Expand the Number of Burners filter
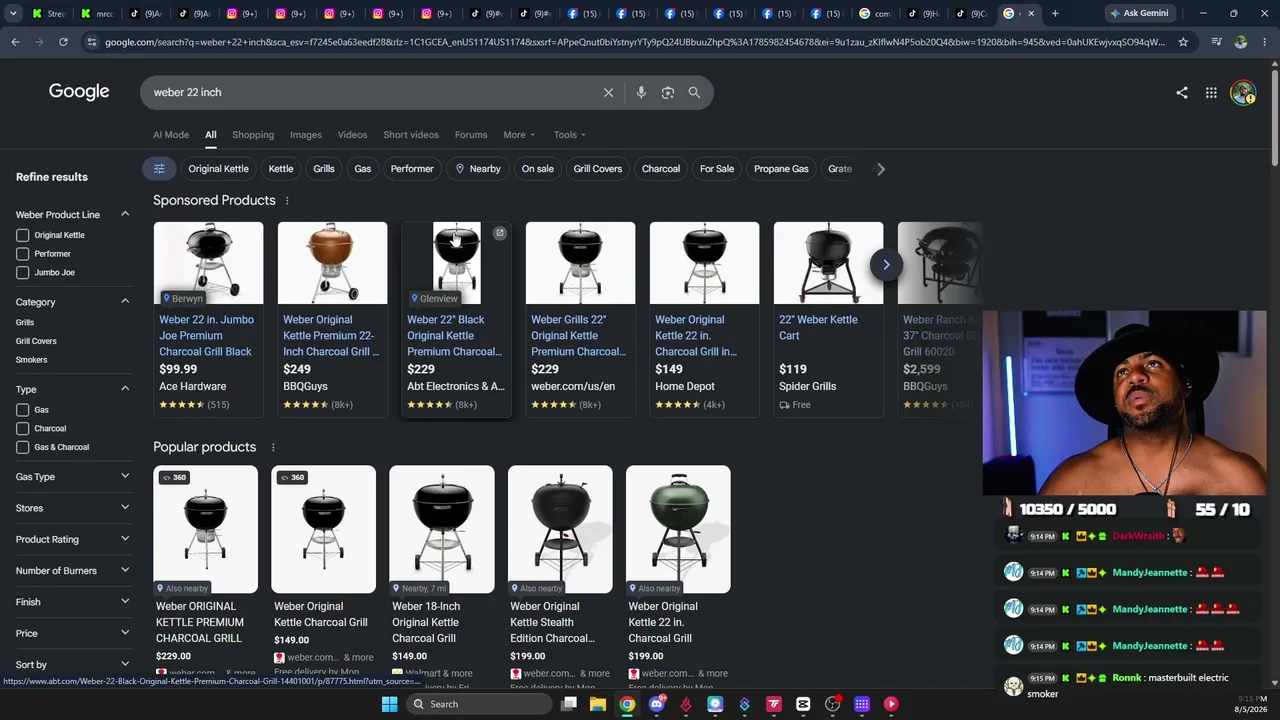This screenshot has height=720, width=1280. tap(125, 570)
